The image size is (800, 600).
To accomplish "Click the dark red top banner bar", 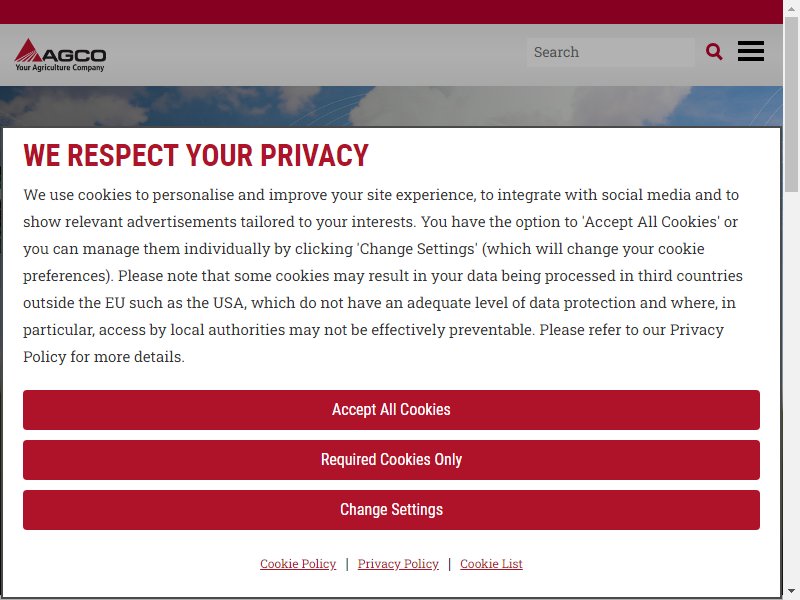I will tap(391, 12).
